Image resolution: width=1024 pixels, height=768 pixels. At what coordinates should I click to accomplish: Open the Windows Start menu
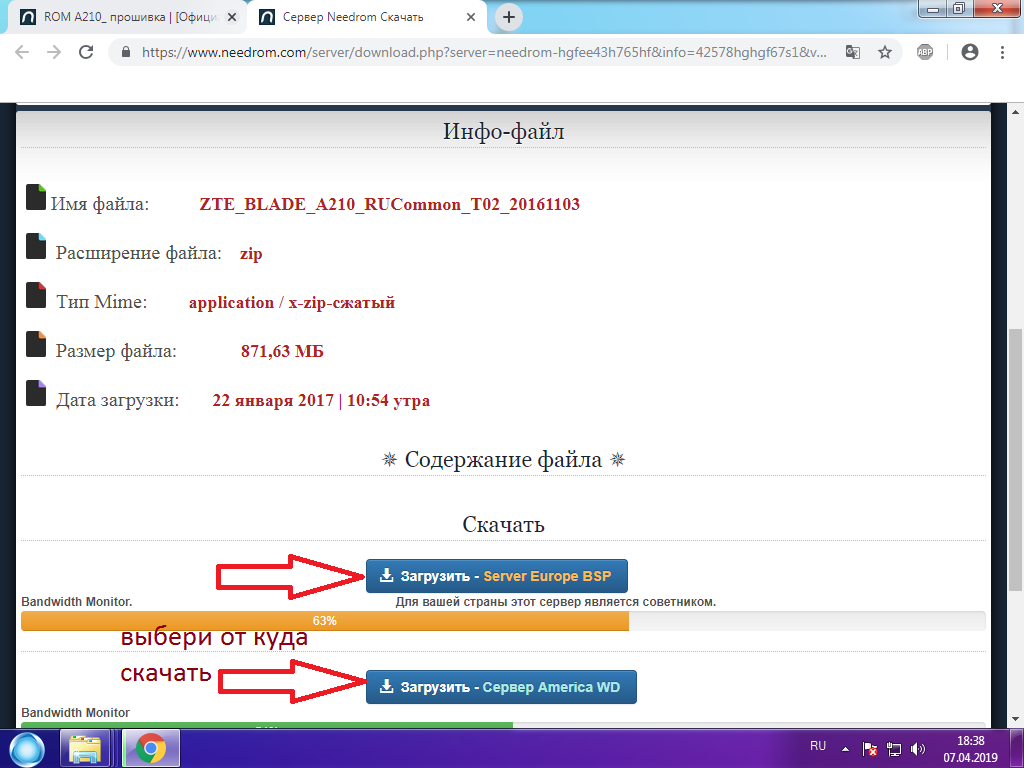[27, 747]
